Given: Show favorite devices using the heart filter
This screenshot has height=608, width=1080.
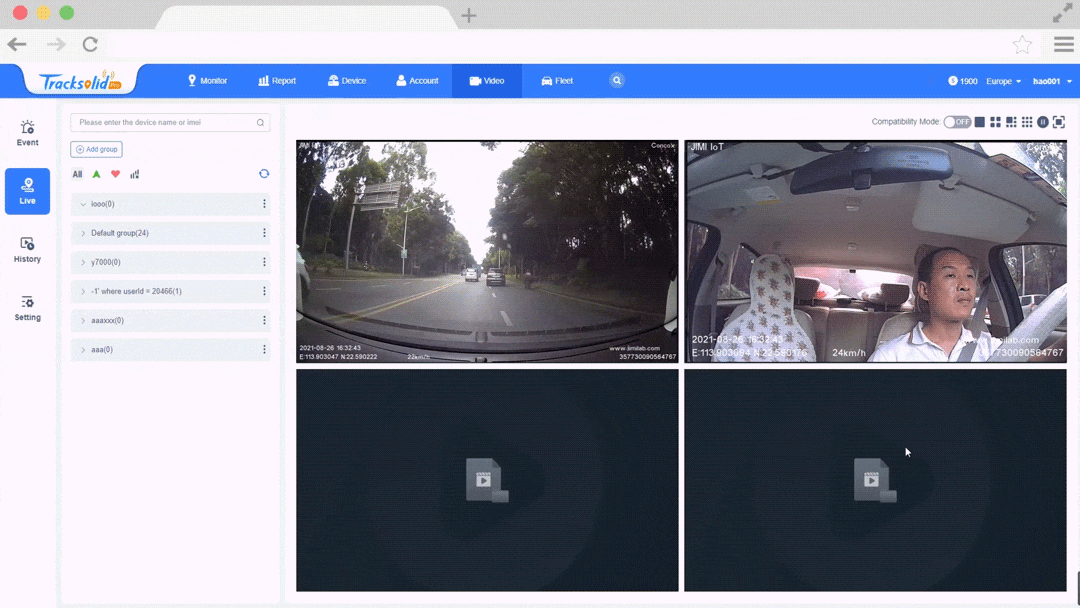Looking at the screenshot, I should pos(116,173).
